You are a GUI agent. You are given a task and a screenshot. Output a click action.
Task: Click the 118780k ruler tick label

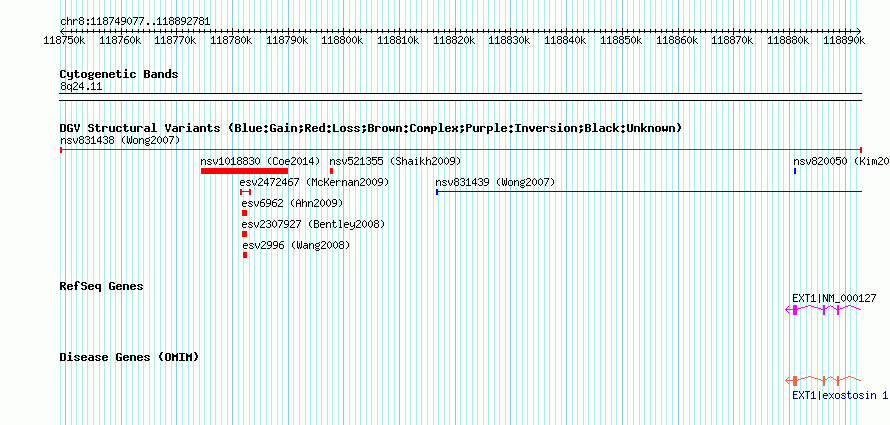pyautogui.click(x=232, y=40)
